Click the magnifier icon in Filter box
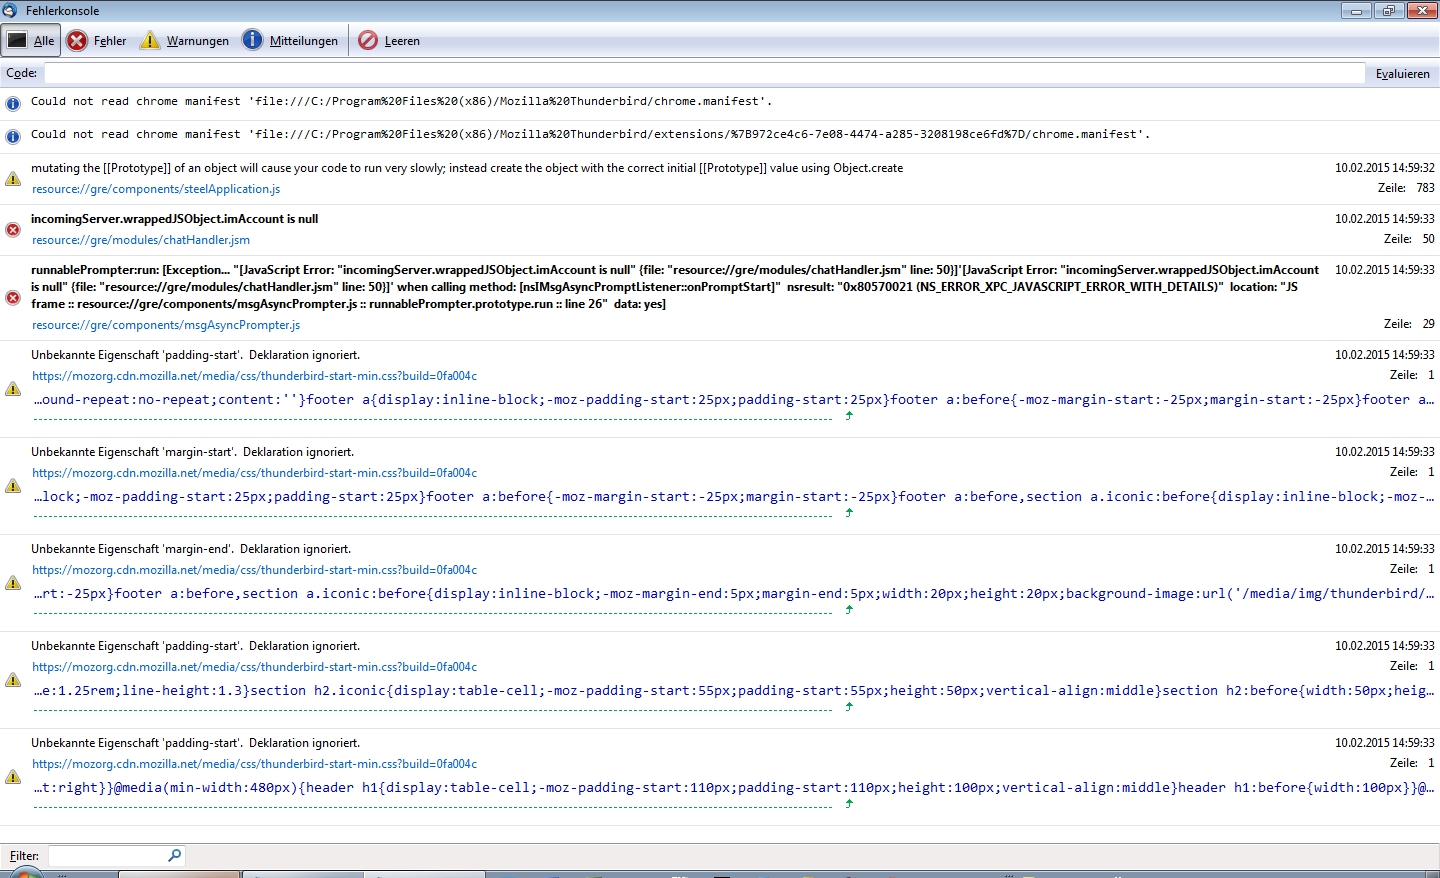This screenshot has height=878, width=1440. point(175,855)
